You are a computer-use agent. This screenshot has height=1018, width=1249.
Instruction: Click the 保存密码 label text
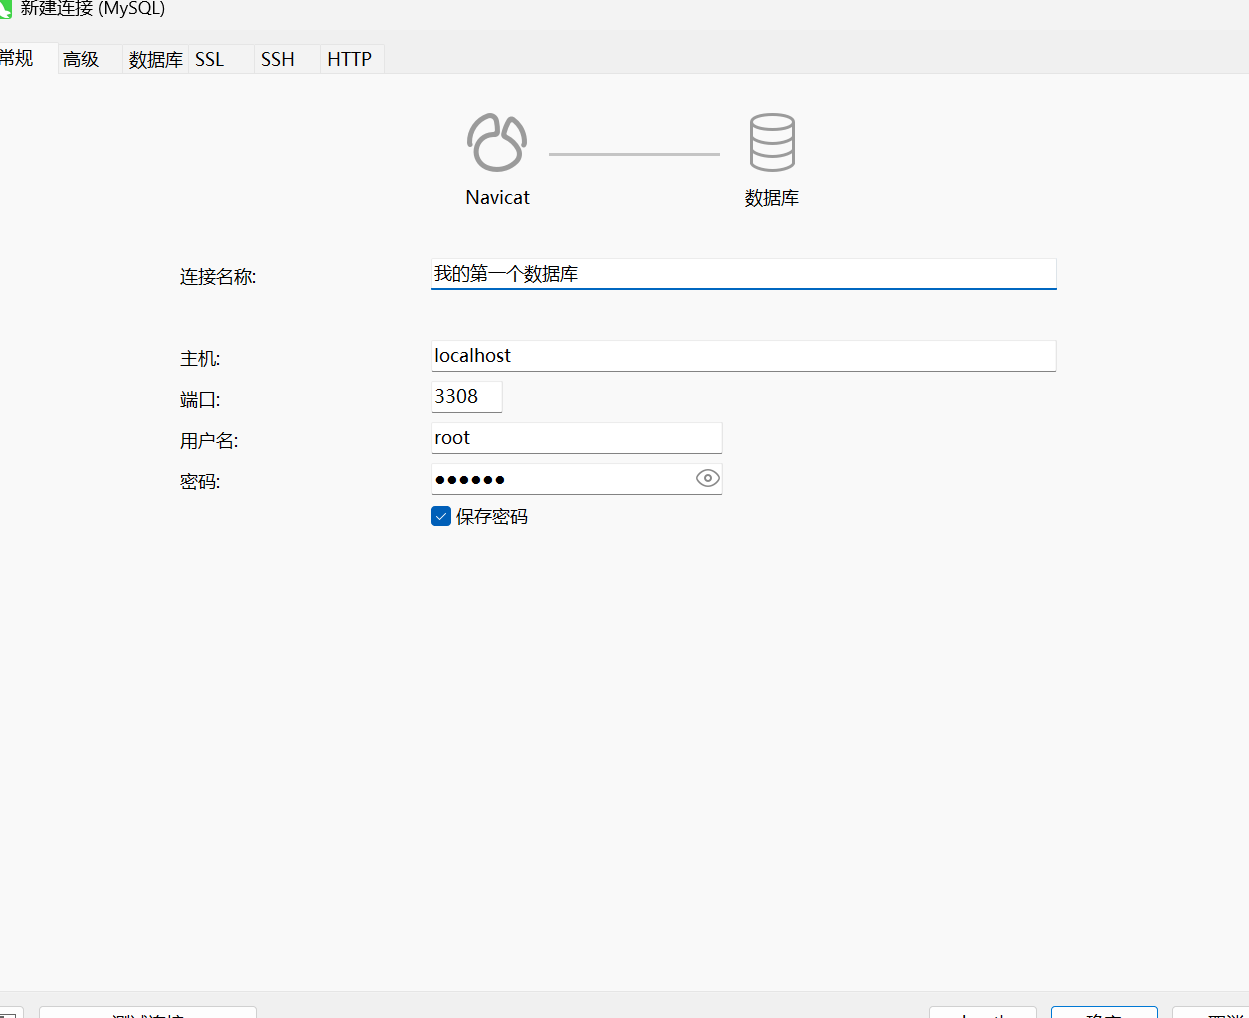tap(492, 517)
